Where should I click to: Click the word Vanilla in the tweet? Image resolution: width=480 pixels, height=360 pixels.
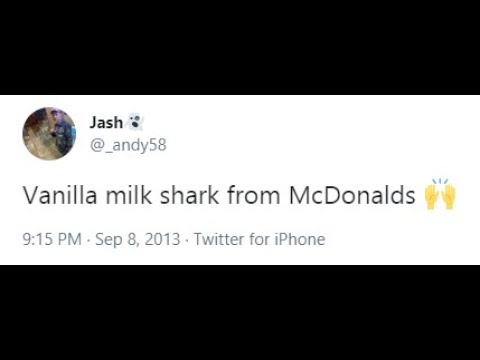tap(60, 195)
